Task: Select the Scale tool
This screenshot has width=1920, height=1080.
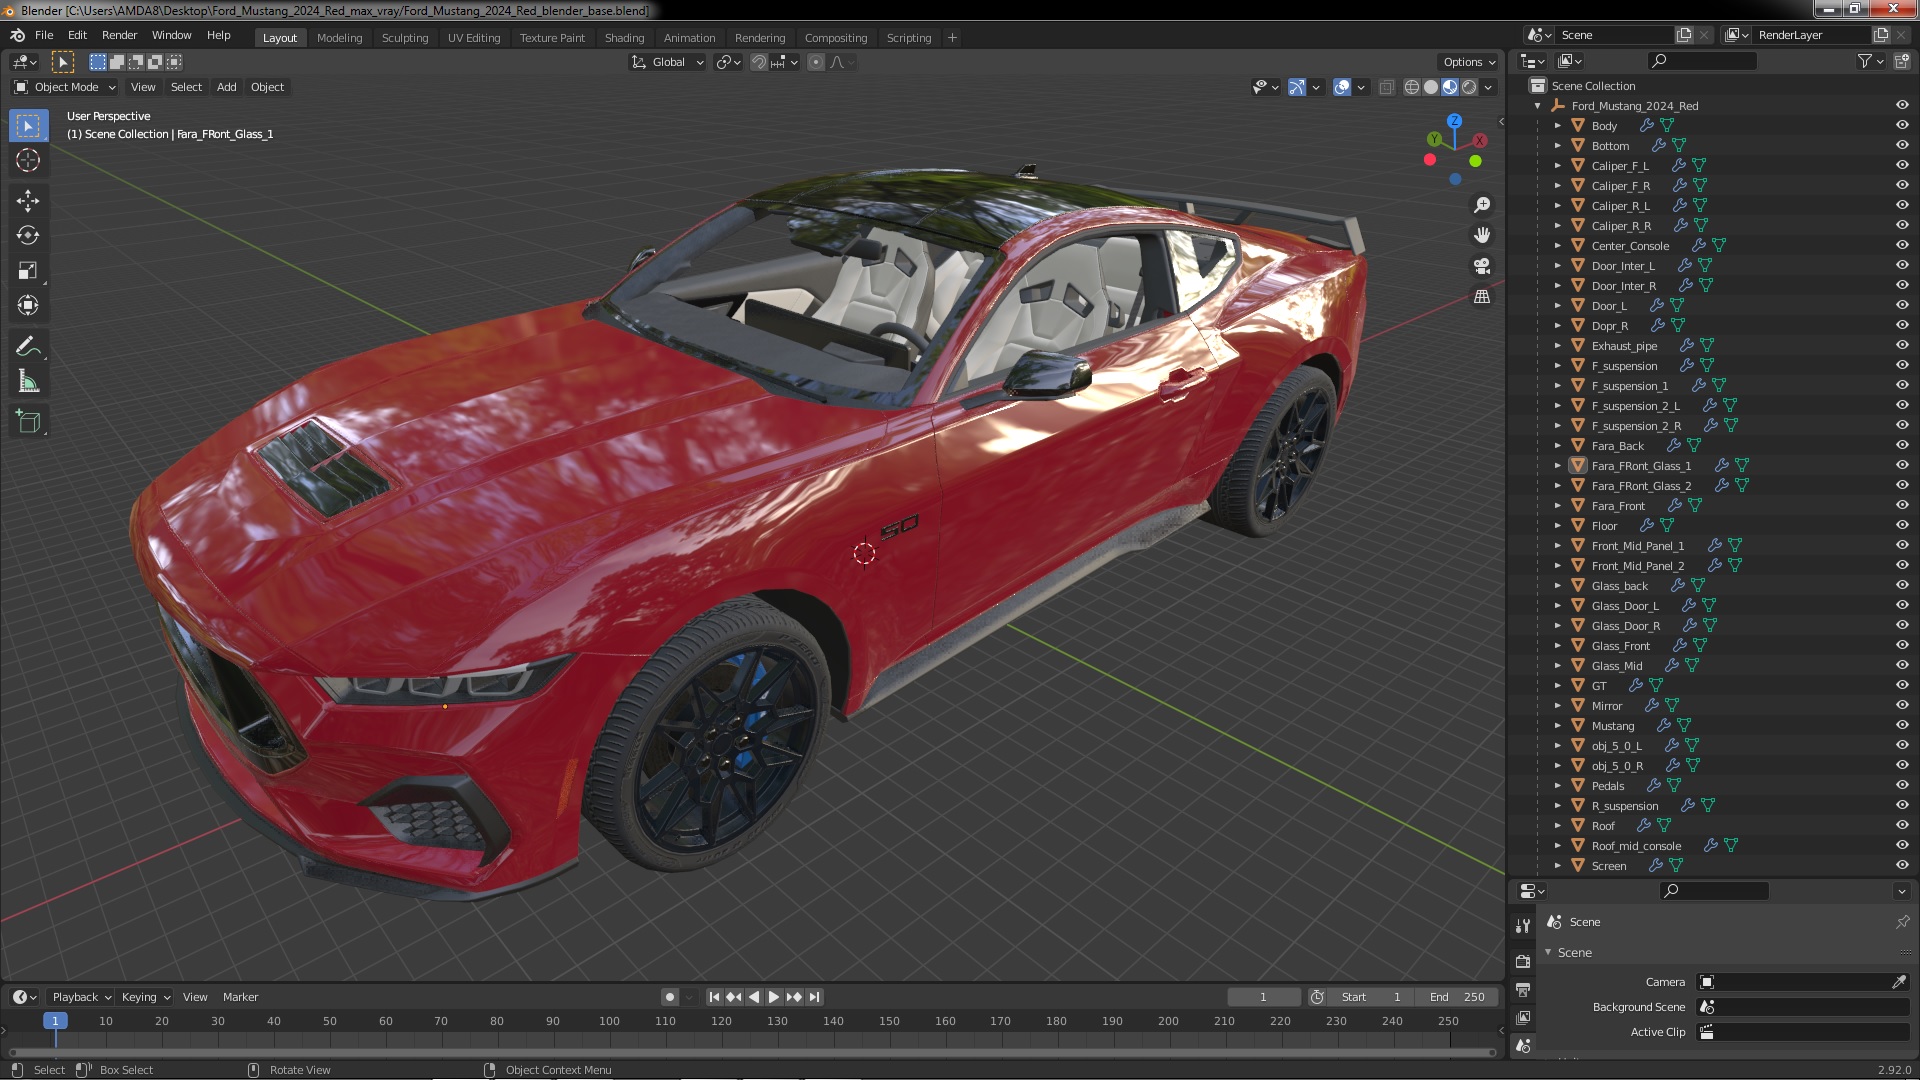Action: (x=28, y=271)
